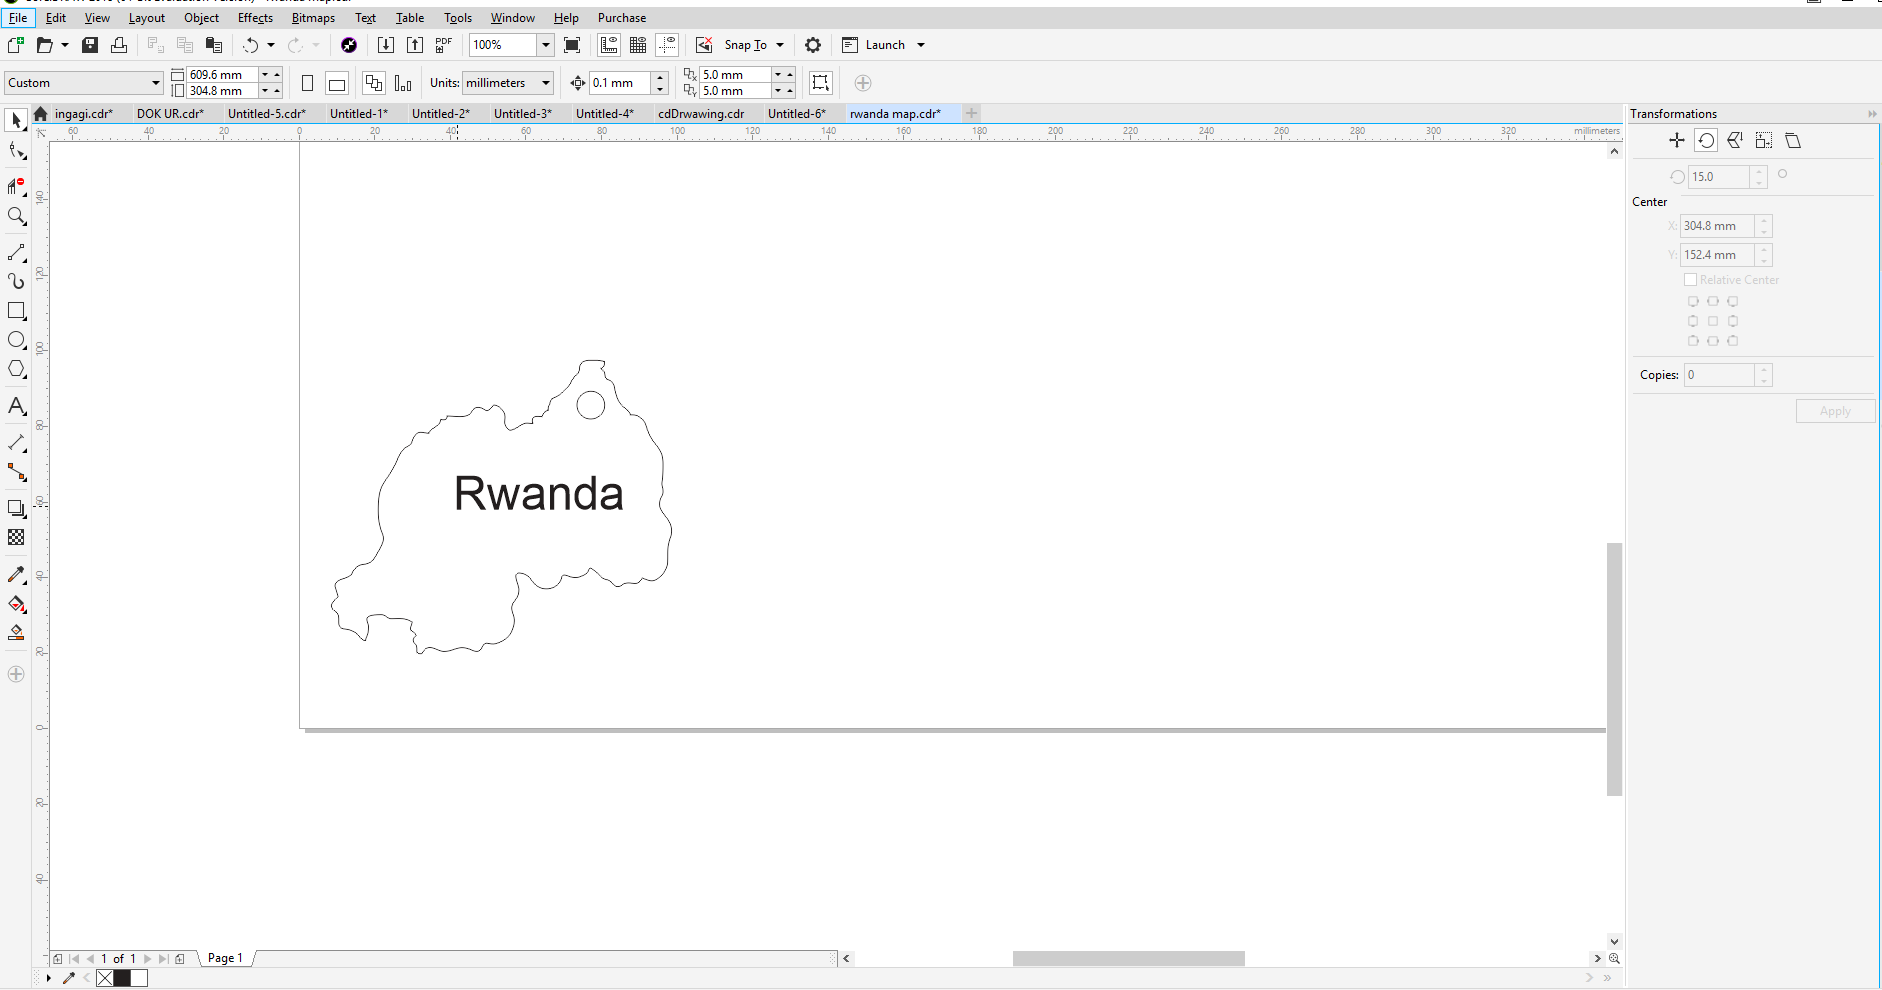Select the Zoom tool in toolbox

pos(16,216)
